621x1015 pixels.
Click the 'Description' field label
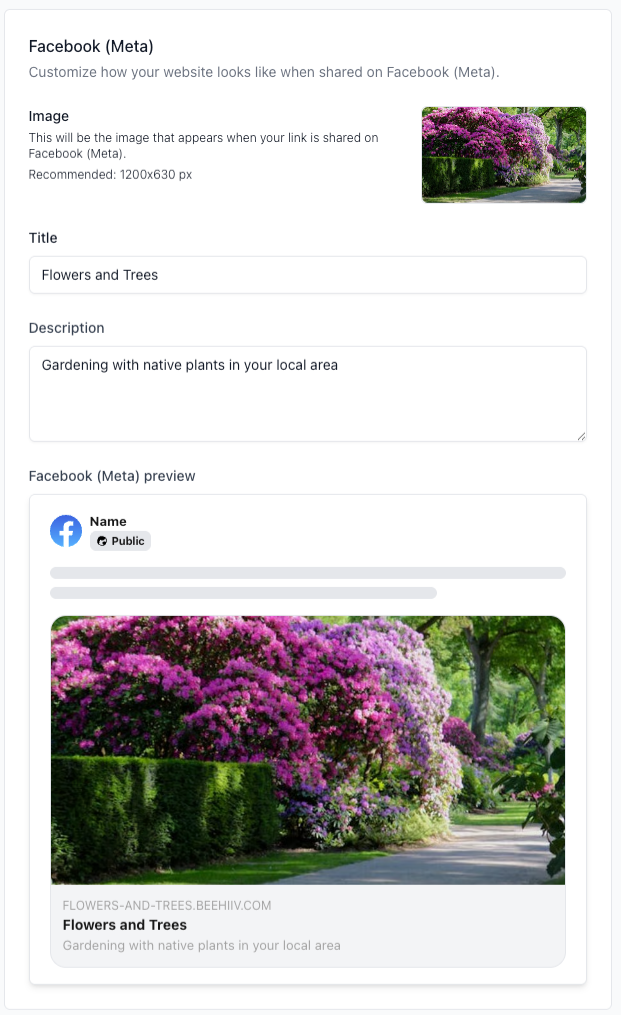coord(66,328)
